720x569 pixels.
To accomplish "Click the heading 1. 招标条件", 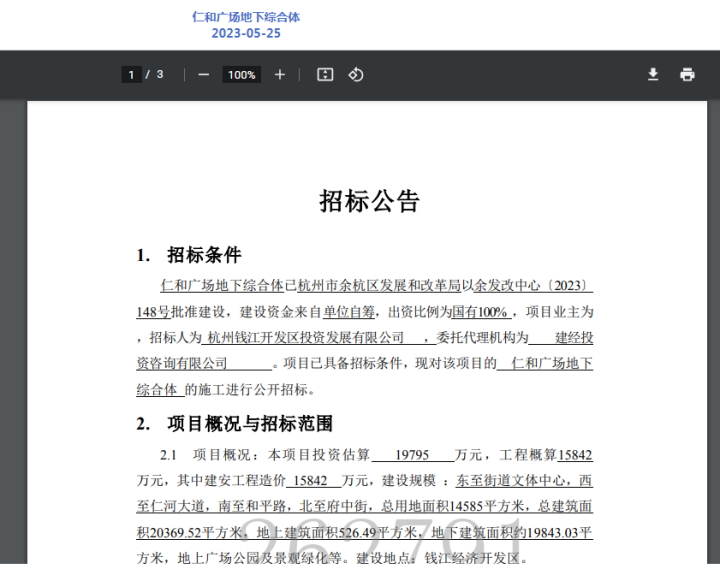I will [x=189, y=255].
